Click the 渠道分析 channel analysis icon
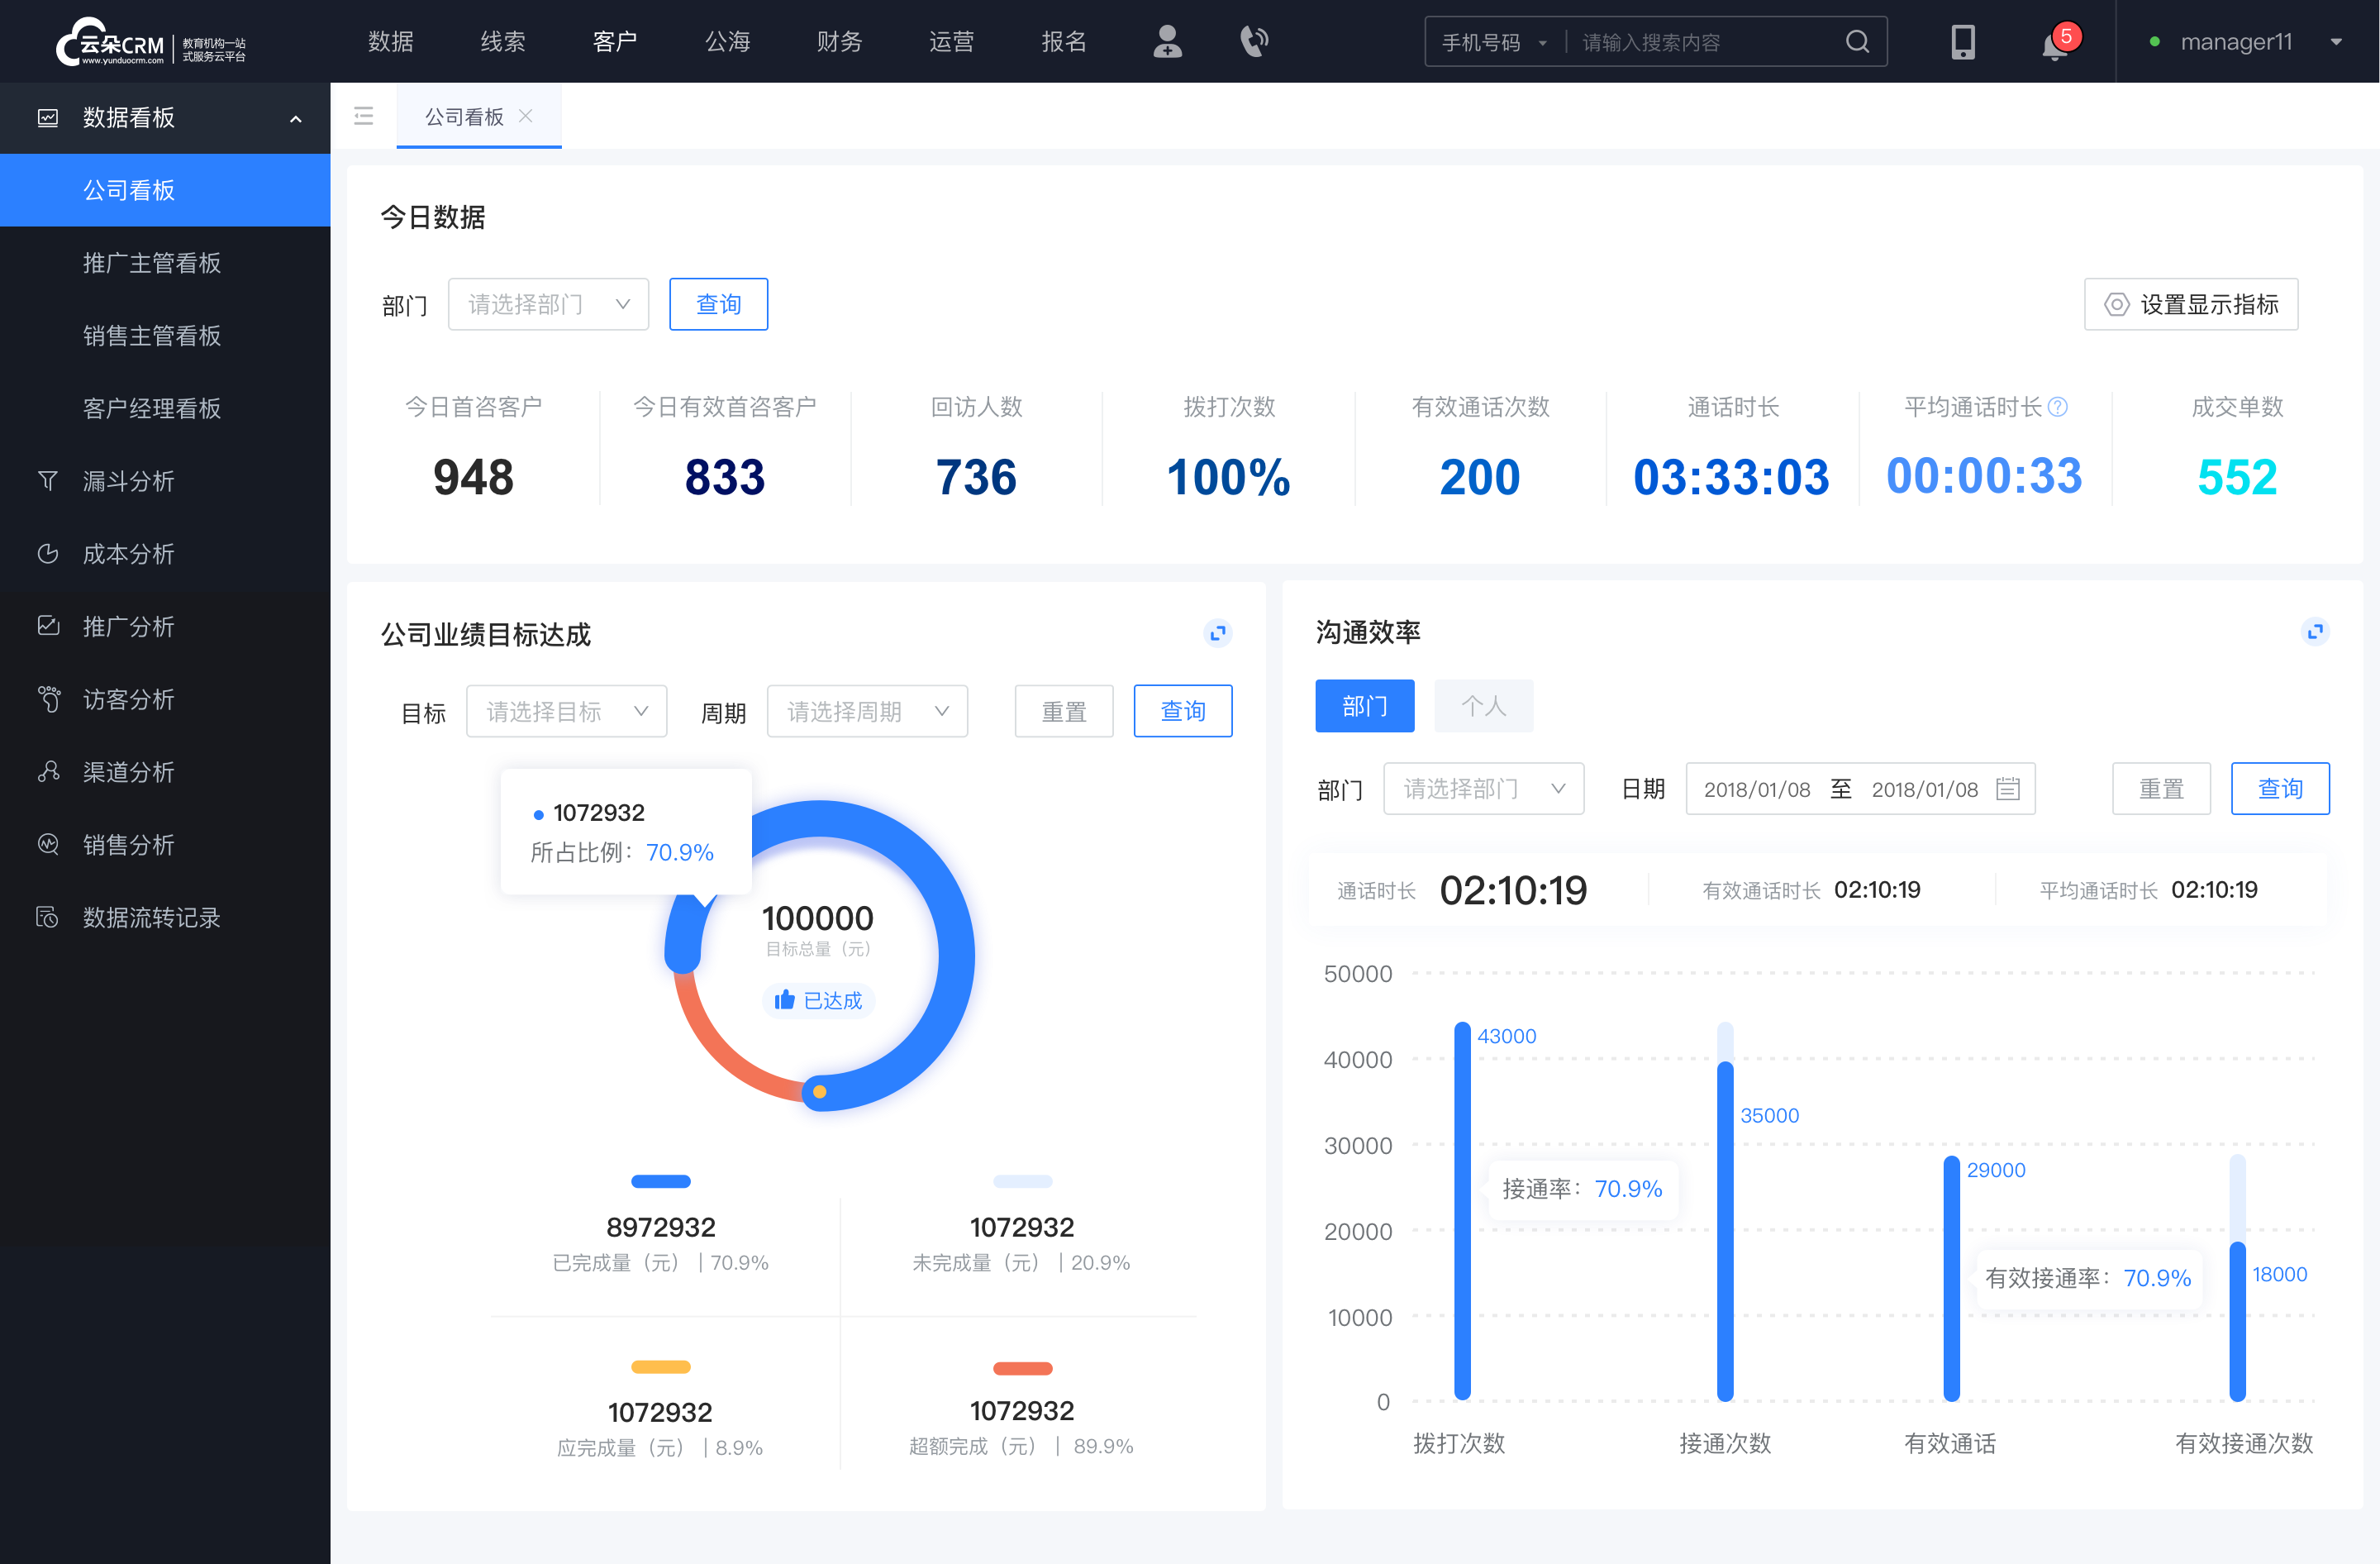Screen dimensions: 2380x1564 coord(49,770)
